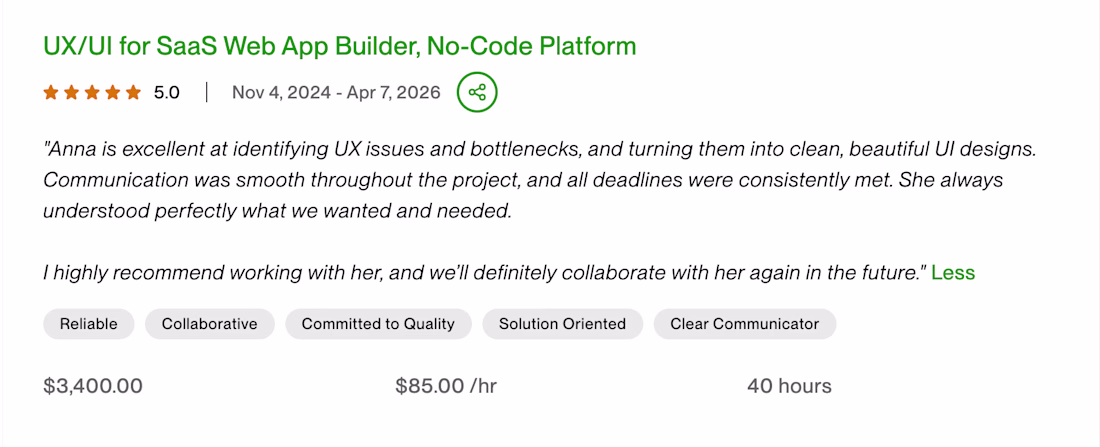Click the "I highly recommend working with her" sentence
The width and height of the screenshot is (1100, 447).
[485, 272]
